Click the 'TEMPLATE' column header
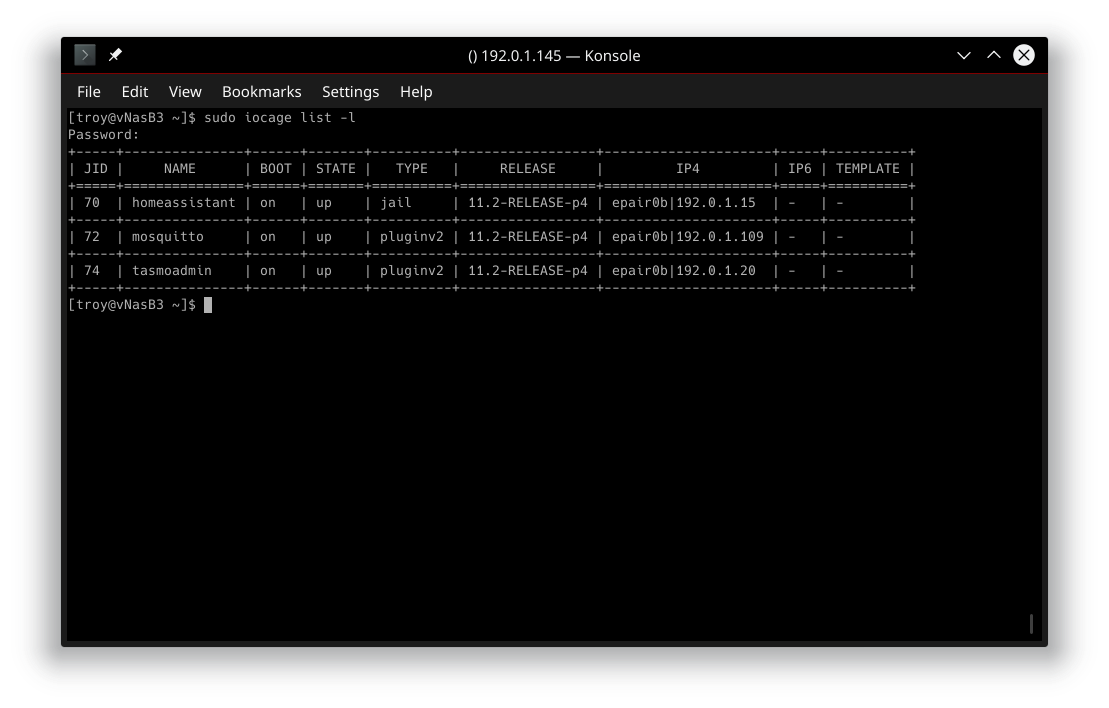 868,169
